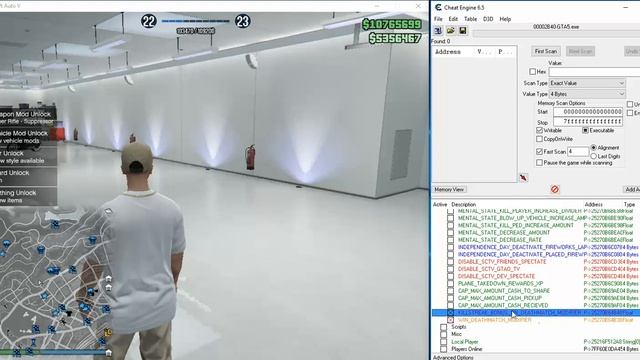Enable Pause the game while scanning
The height and width of the screenshot is (360, 640).
[539, 162]
